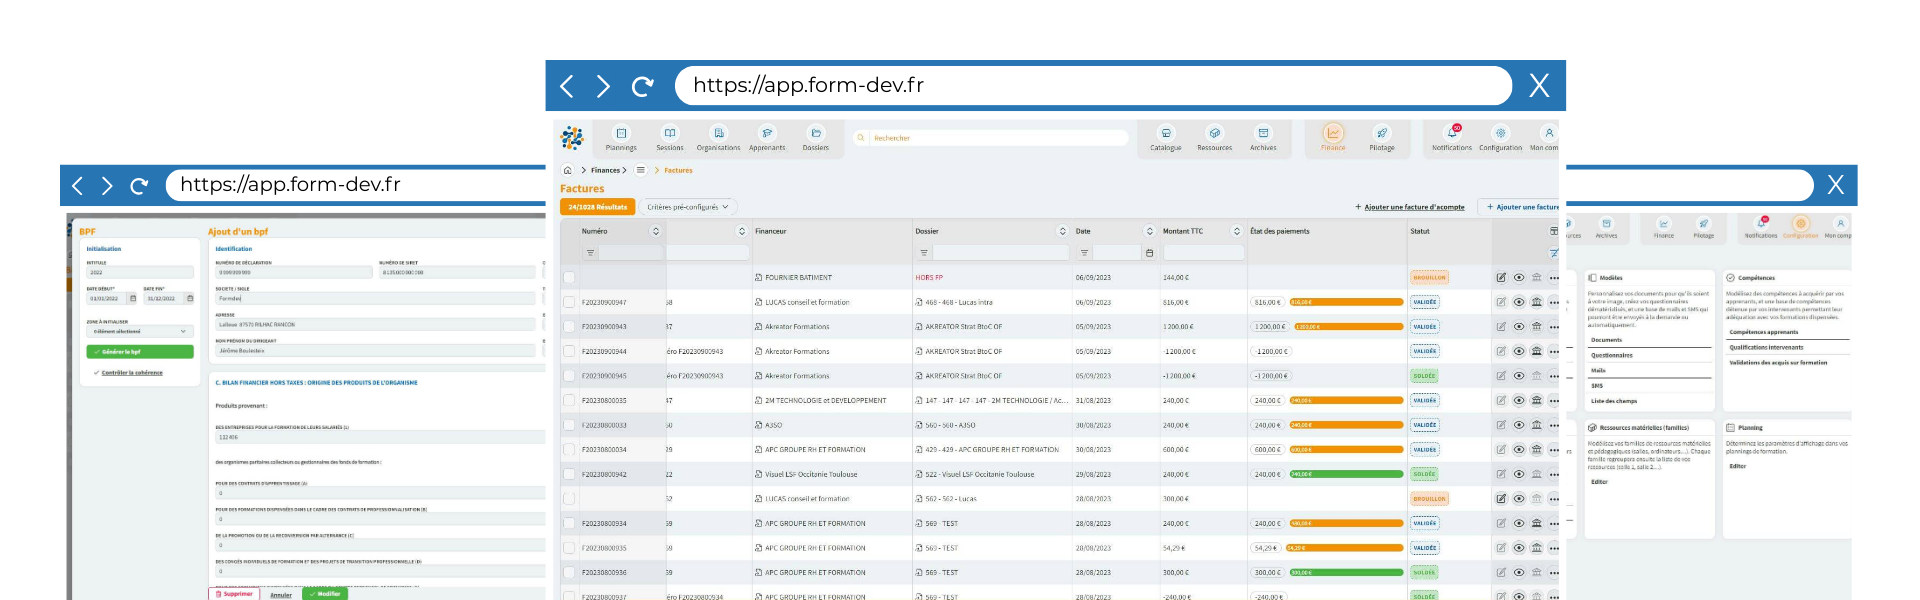Image resolution: width=1920 pixels, height=600 pixels.
Task: View invoice F20230900943 with the eye icon
Action: 1519,327
